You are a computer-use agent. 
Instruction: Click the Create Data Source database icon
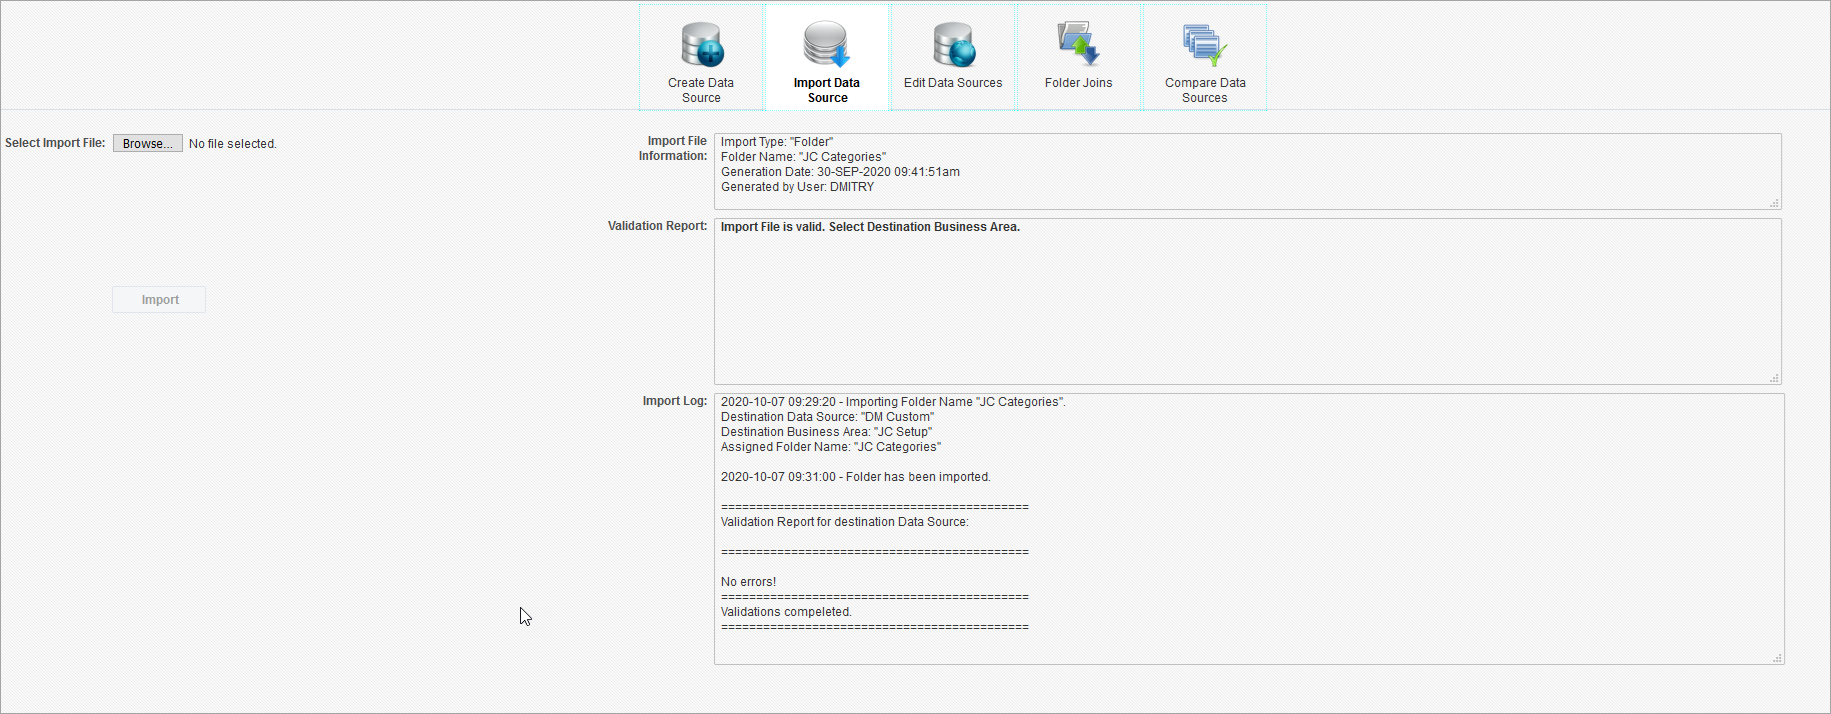coord(701,45)
